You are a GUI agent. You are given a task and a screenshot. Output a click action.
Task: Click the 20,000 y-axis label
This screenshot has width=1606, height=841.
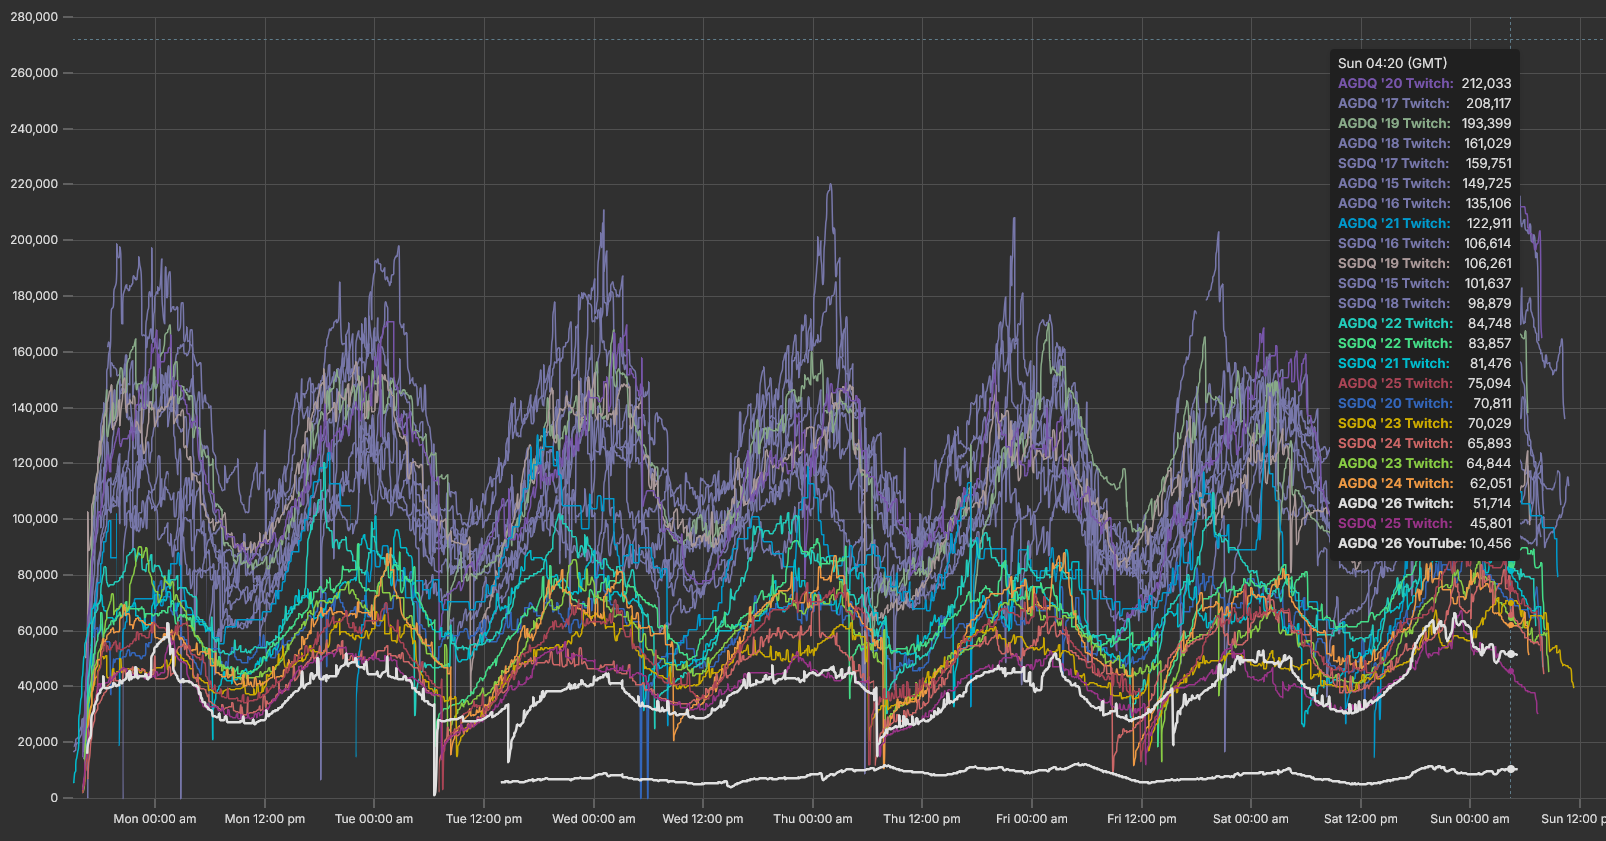(38, 742)
